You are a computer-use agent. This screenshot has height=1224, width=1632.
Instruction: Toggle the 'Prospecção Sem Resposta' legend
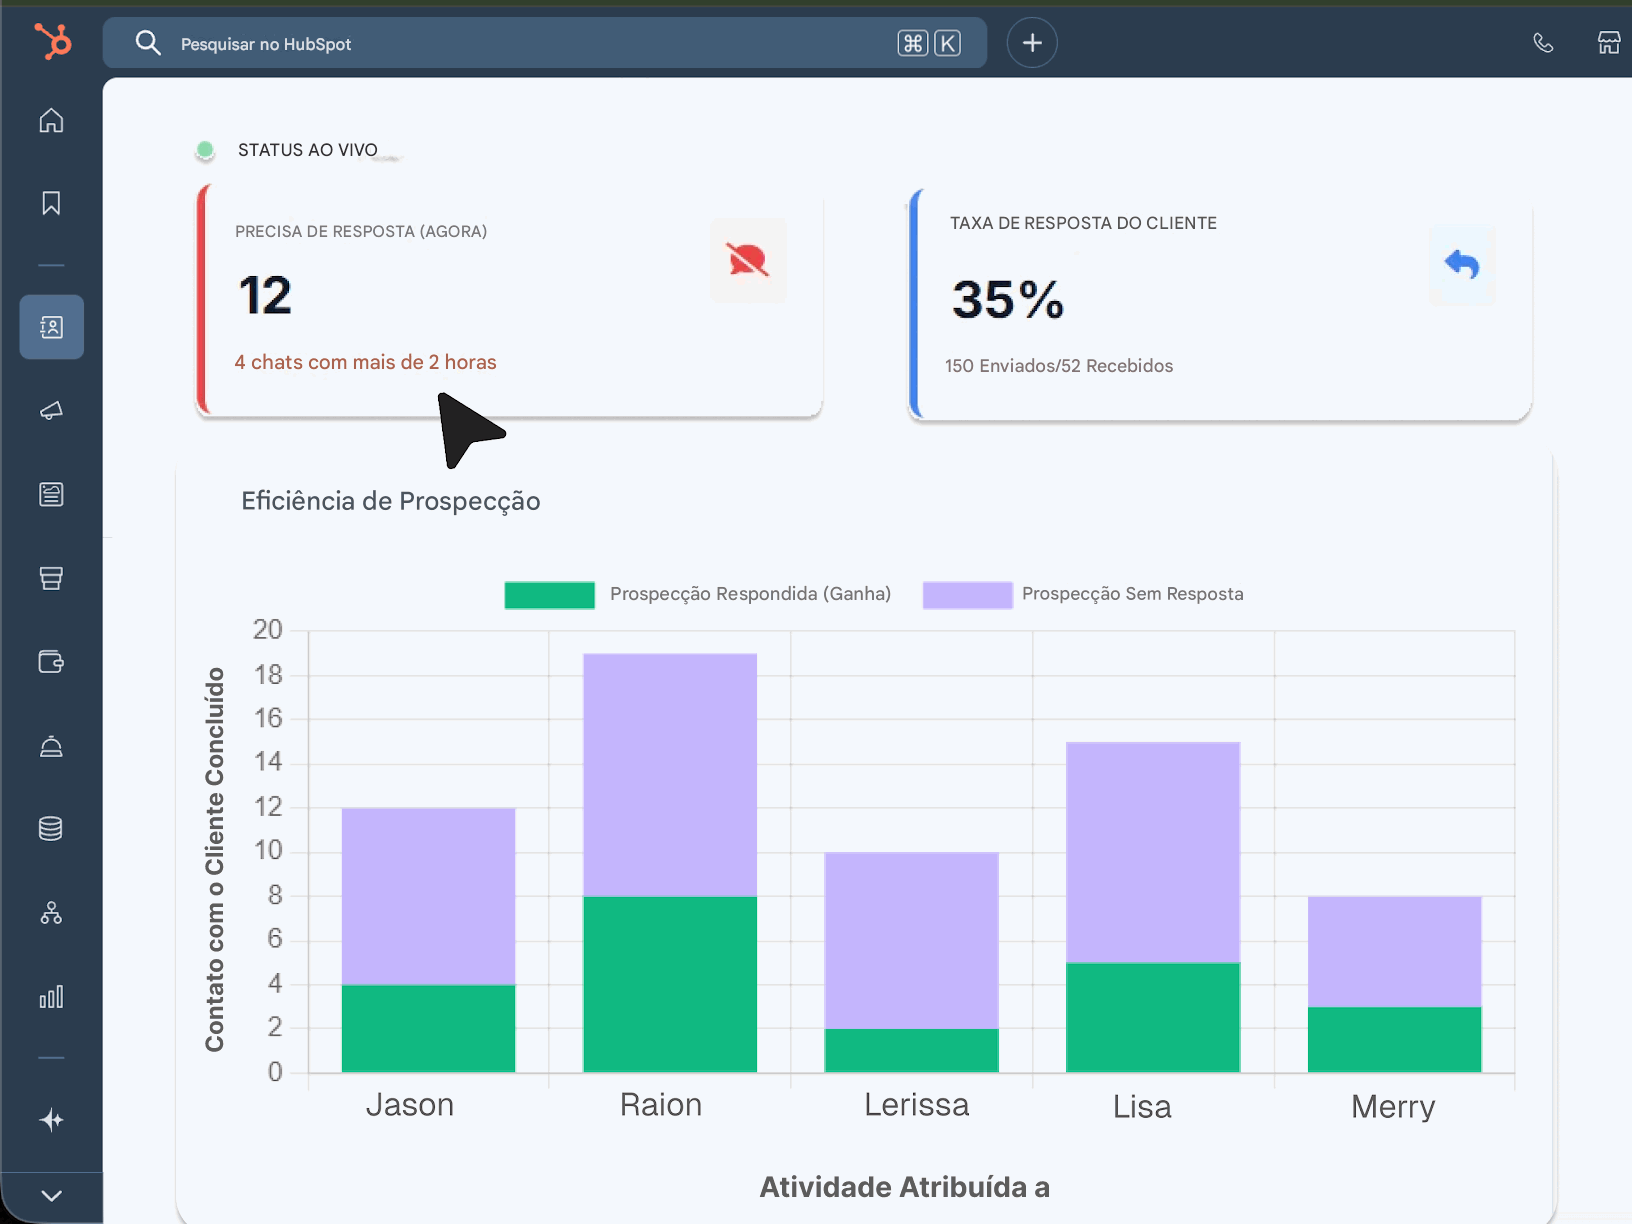tap(967, 594)
